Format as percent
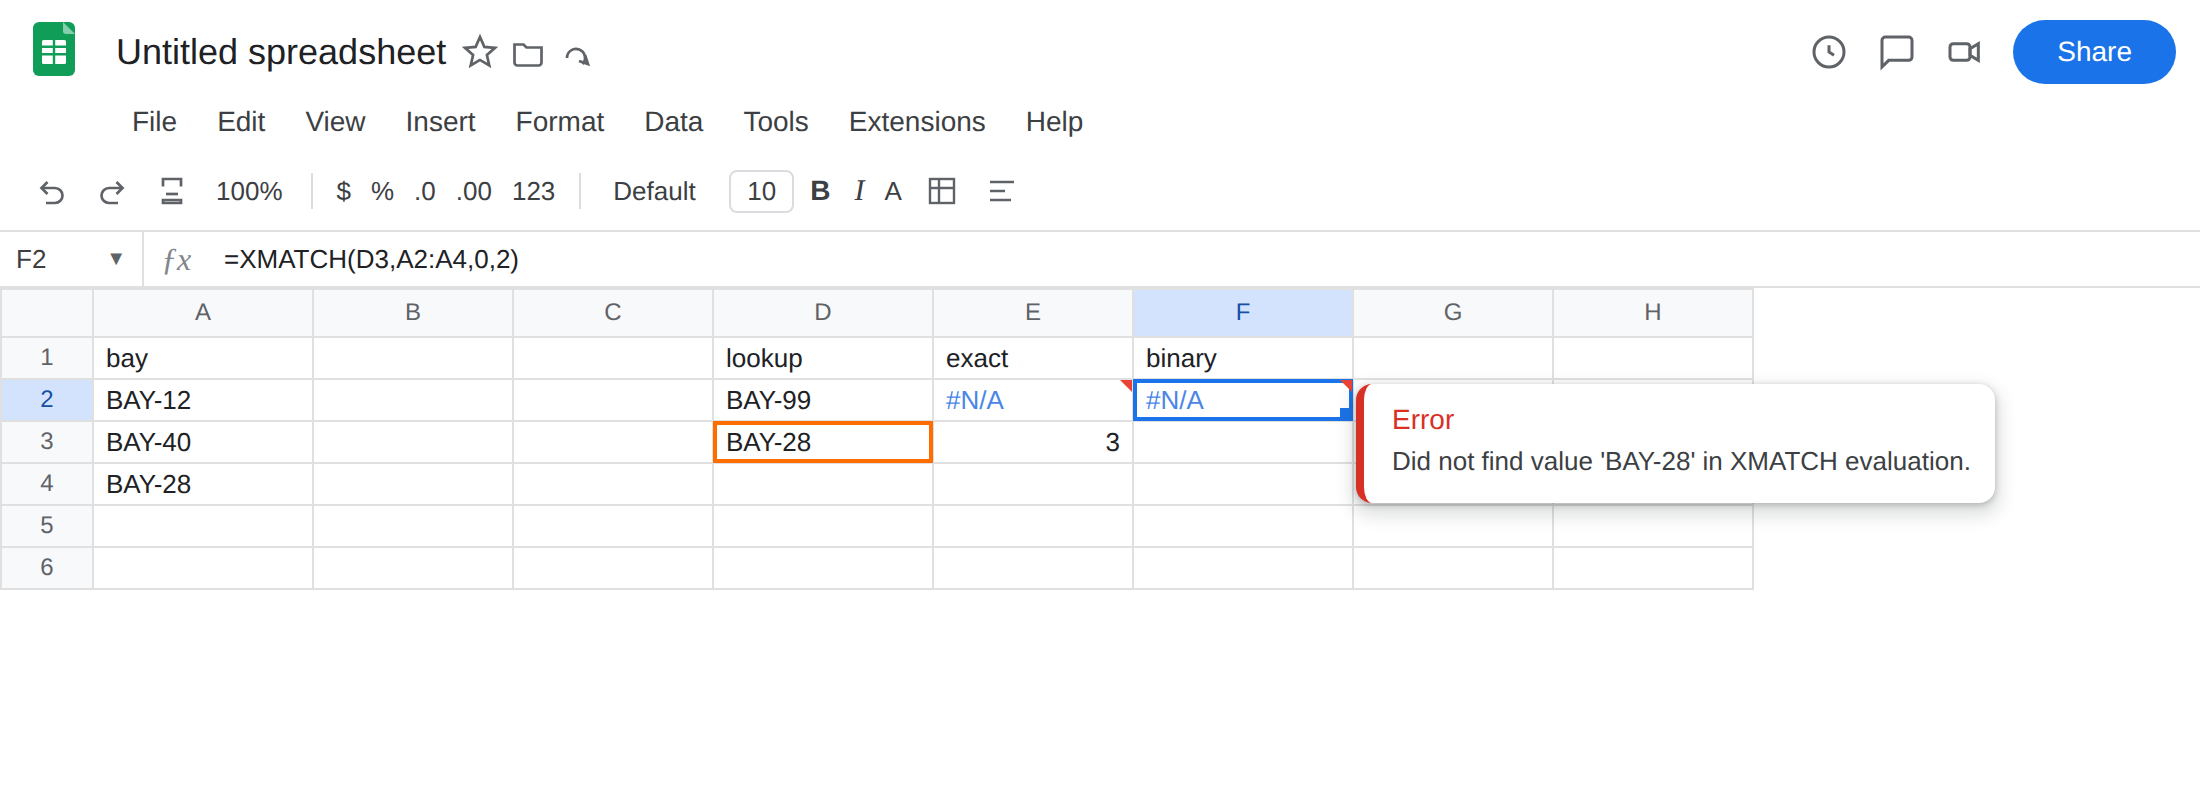The height and width of the screenshot is (800, 2200). (x=382, y=191)
